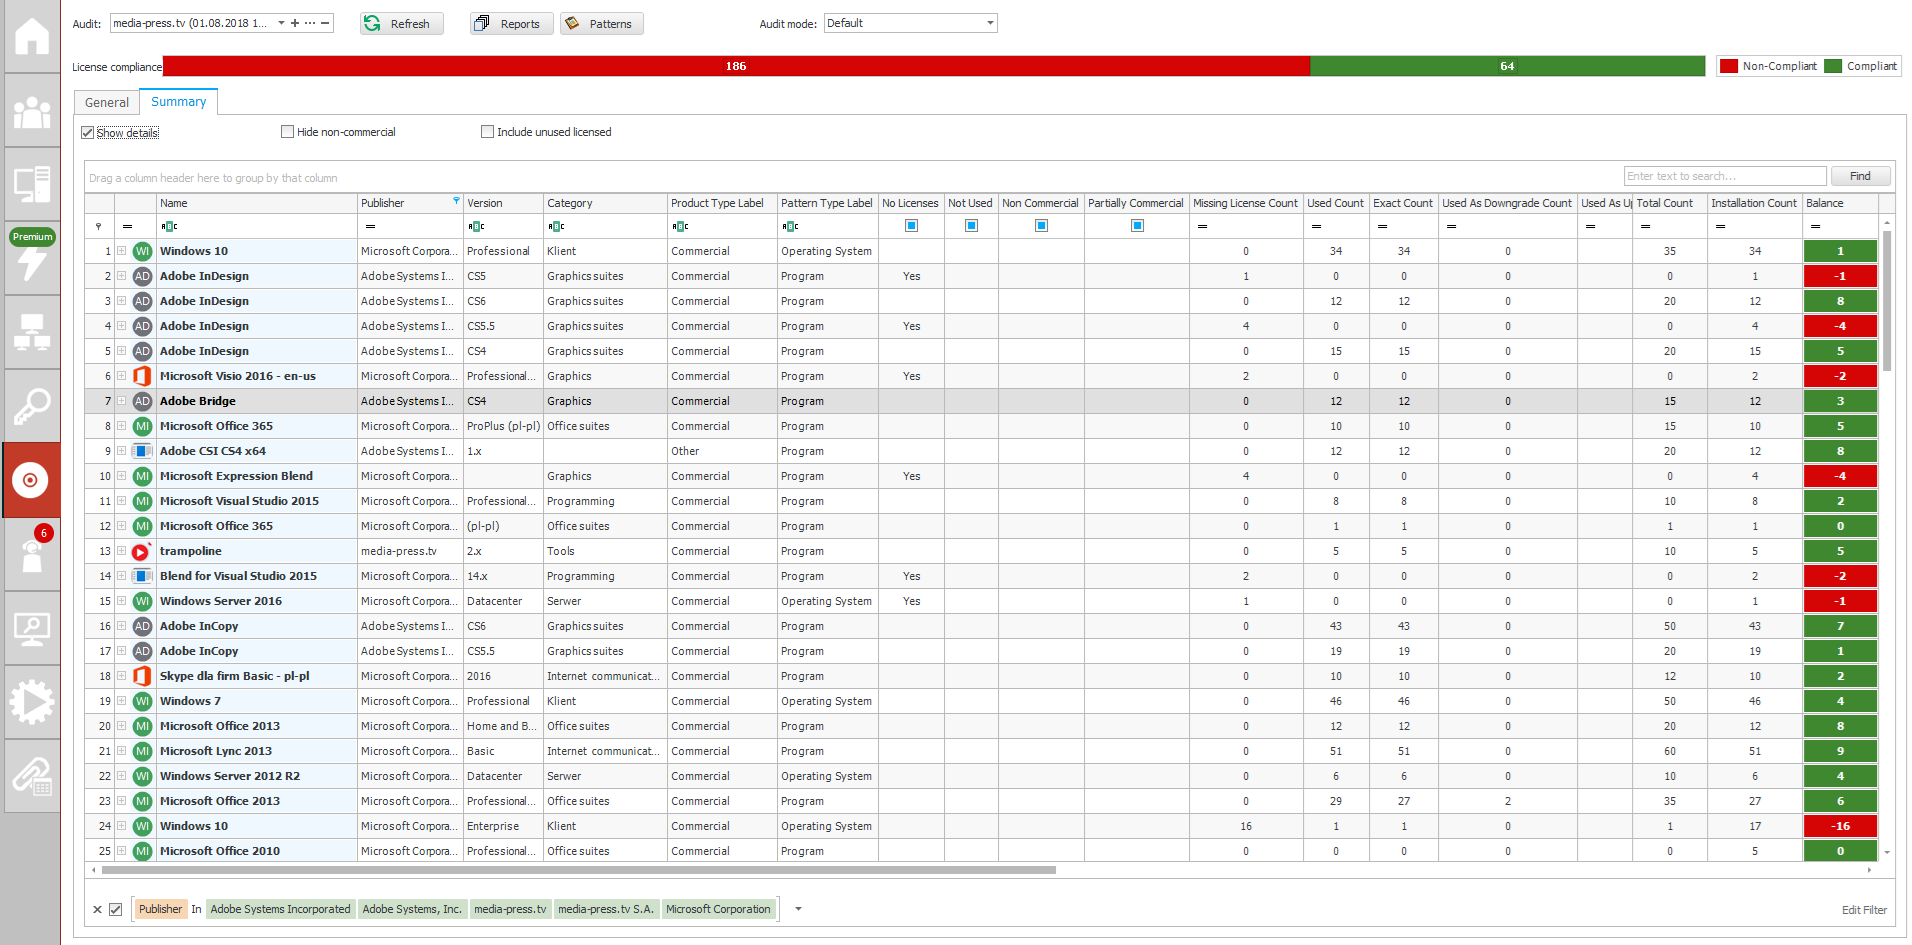Open the Audit mode dropdown
The height and width of the screenshot is (945, 1912).
pos(989,23)
